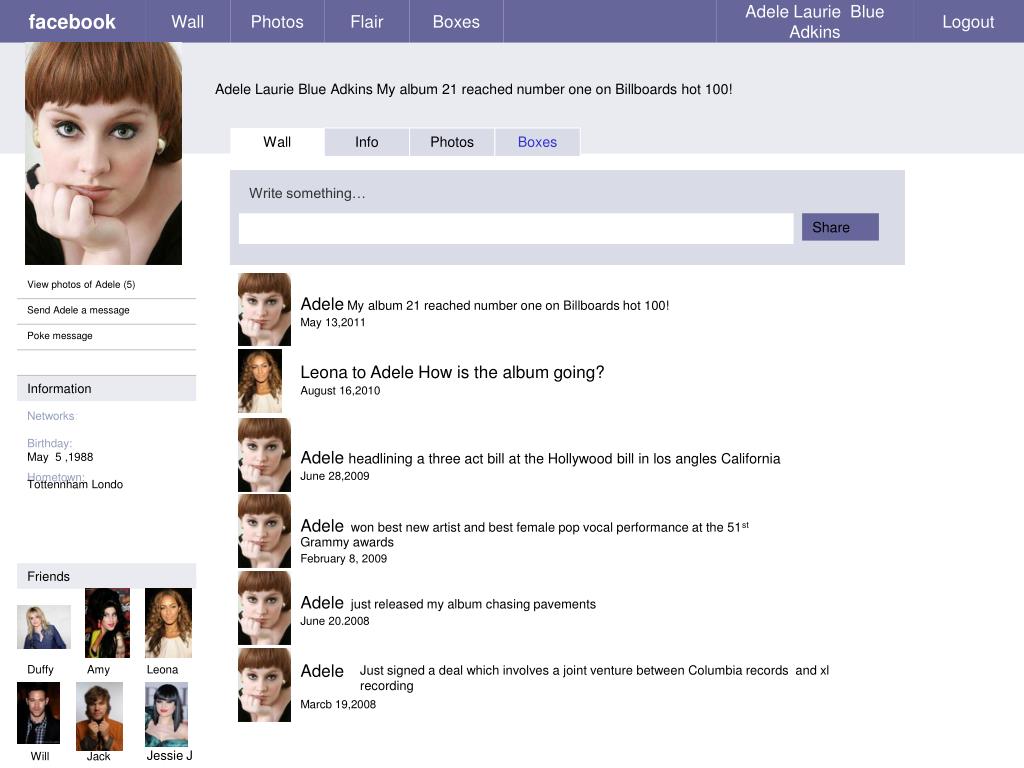Click avatar on Marcb 19,2008 post
This screenshot has width=1024, height=768.
tap(264, 685)
